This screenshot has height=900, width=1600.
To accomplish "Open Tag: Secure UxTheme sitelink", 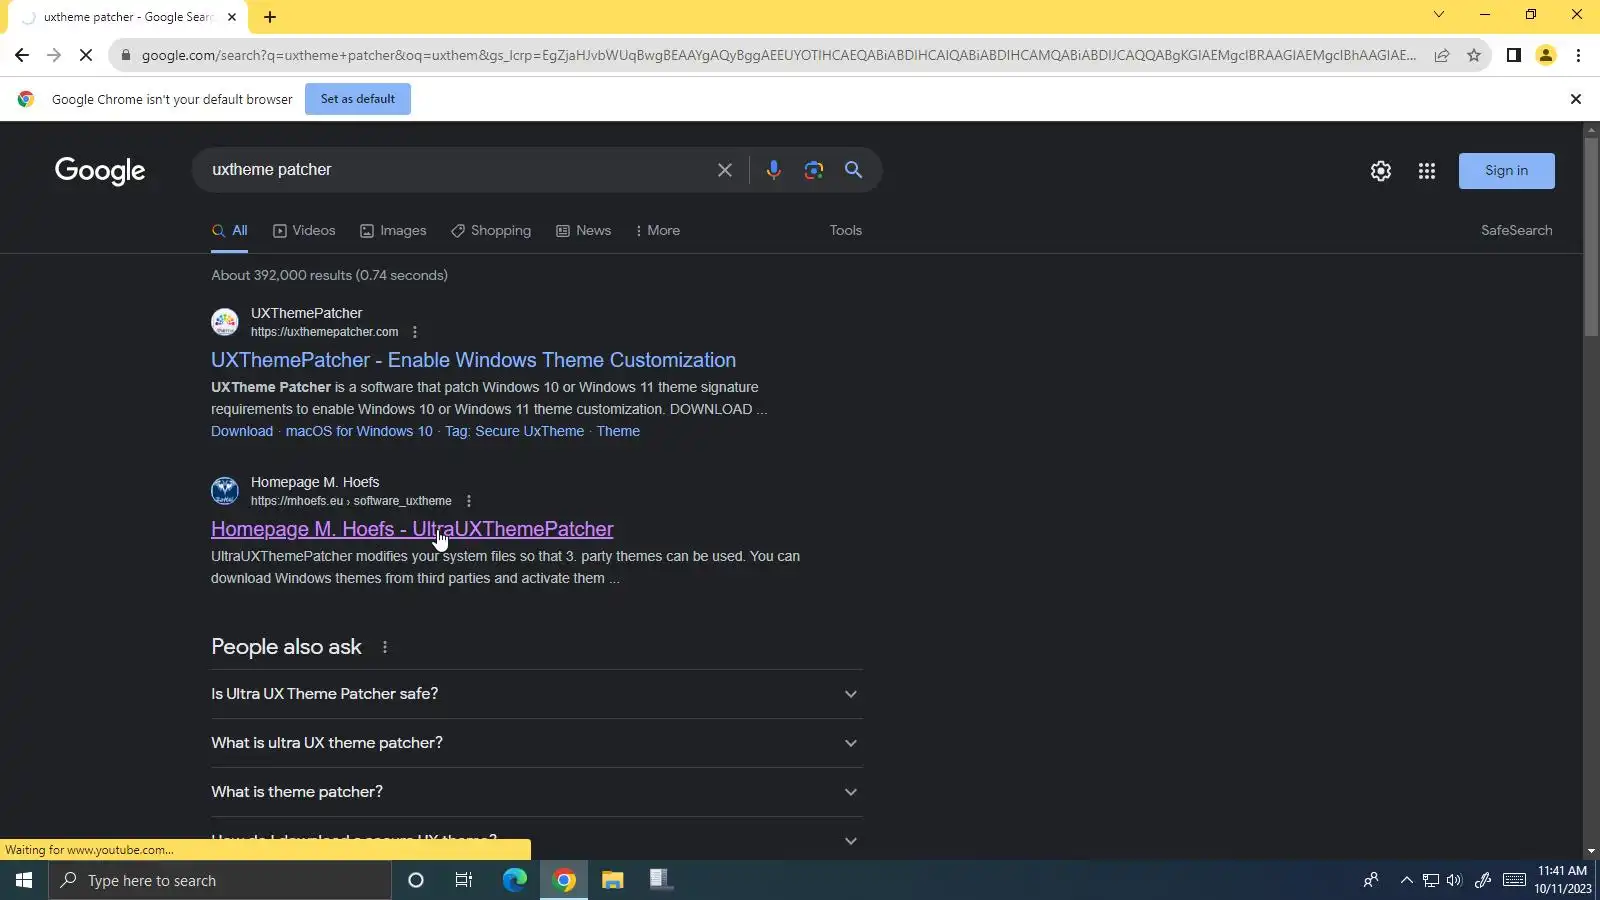I will pyautogui.click(x=515, y=432).
